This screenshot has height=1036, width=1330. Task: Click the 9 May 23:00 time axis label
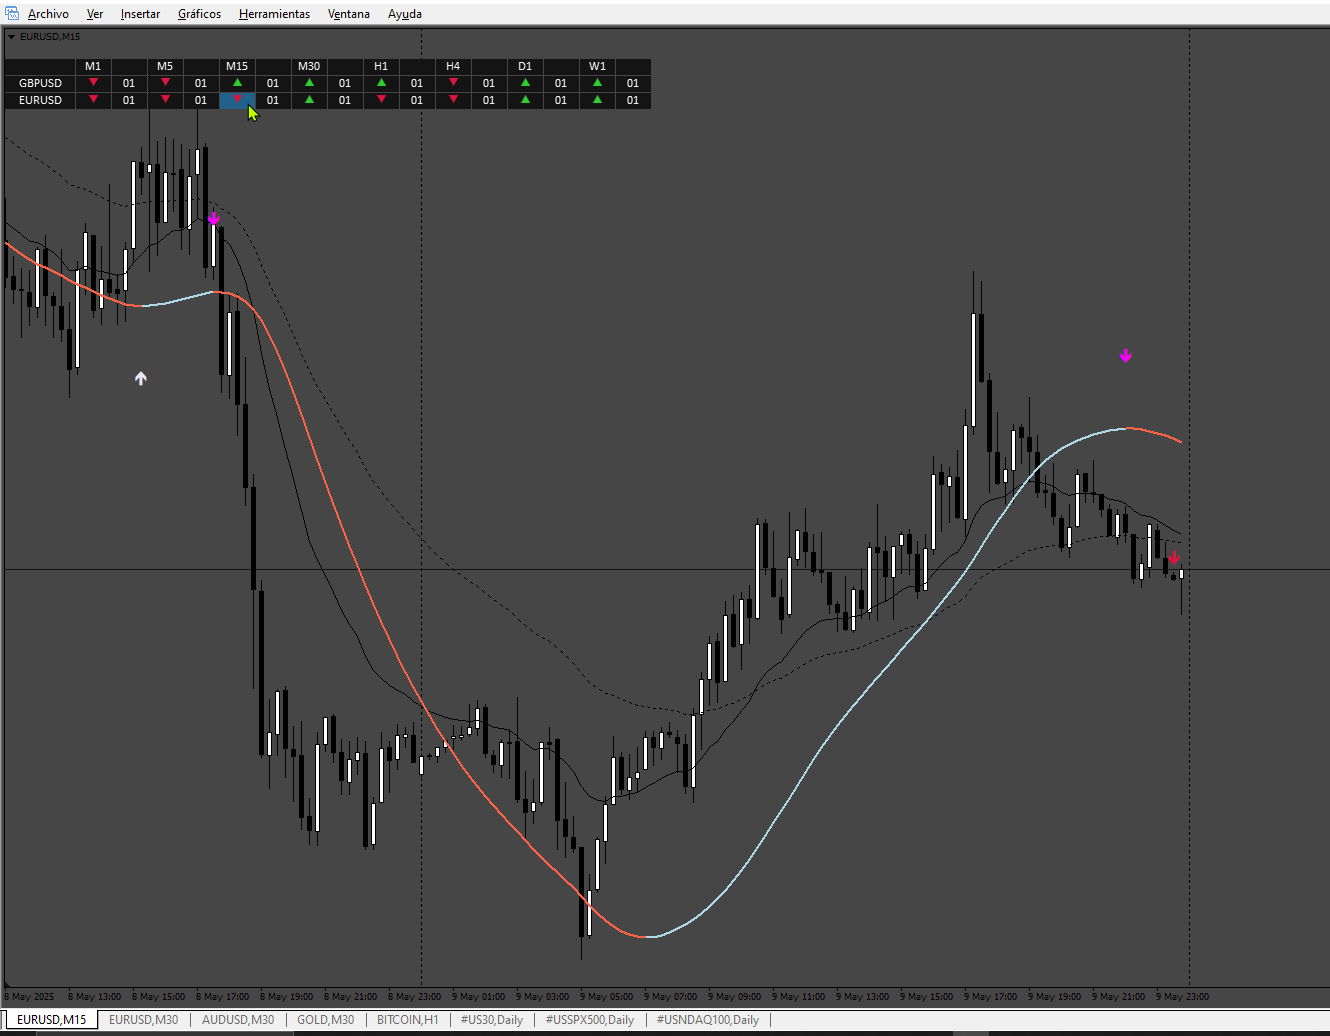1183,996
